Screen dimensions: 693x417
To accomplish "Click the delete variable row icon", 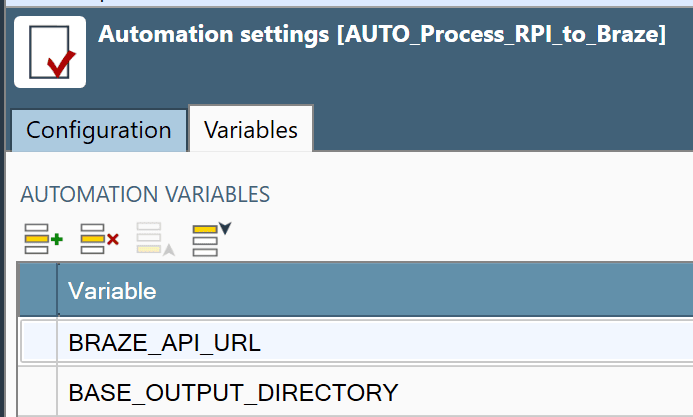I will [x=99, y=240].
